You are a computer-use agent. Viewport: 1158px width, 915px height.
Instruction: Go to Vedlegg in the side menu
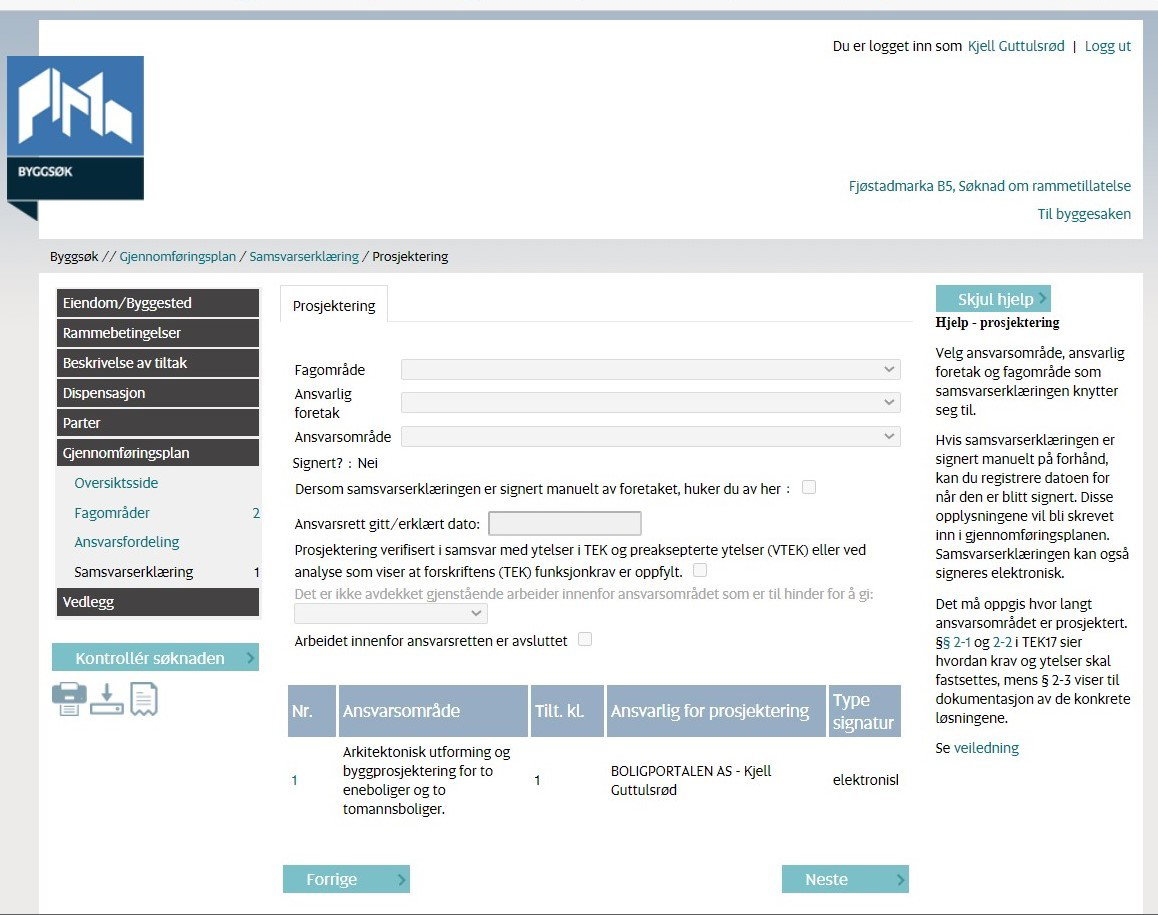click(158, 602)
